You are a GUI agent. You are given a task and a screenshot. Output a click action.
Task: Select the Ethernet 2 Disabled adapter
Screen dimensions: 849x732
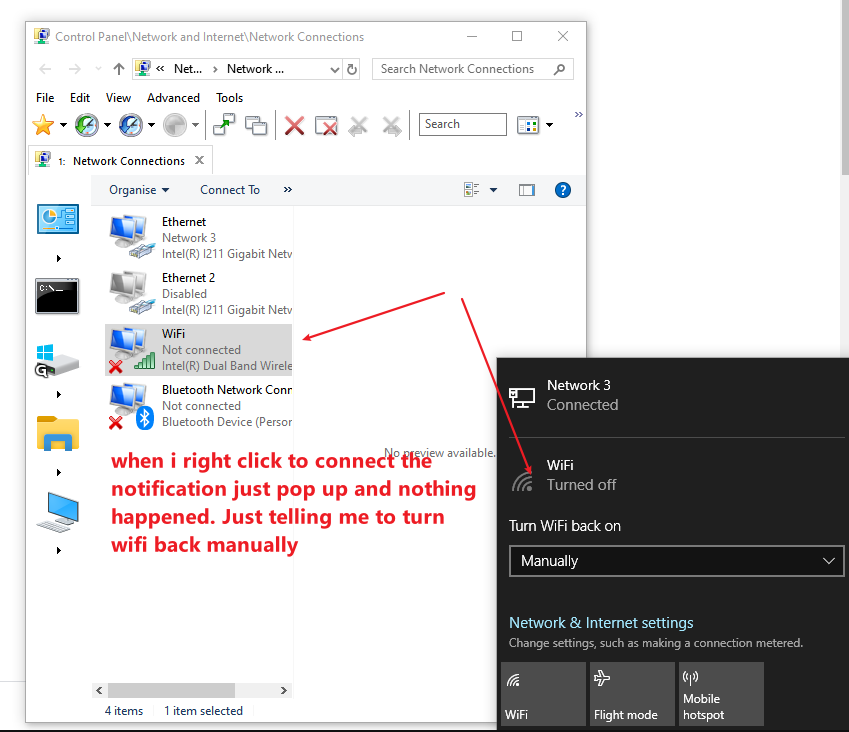198,294
